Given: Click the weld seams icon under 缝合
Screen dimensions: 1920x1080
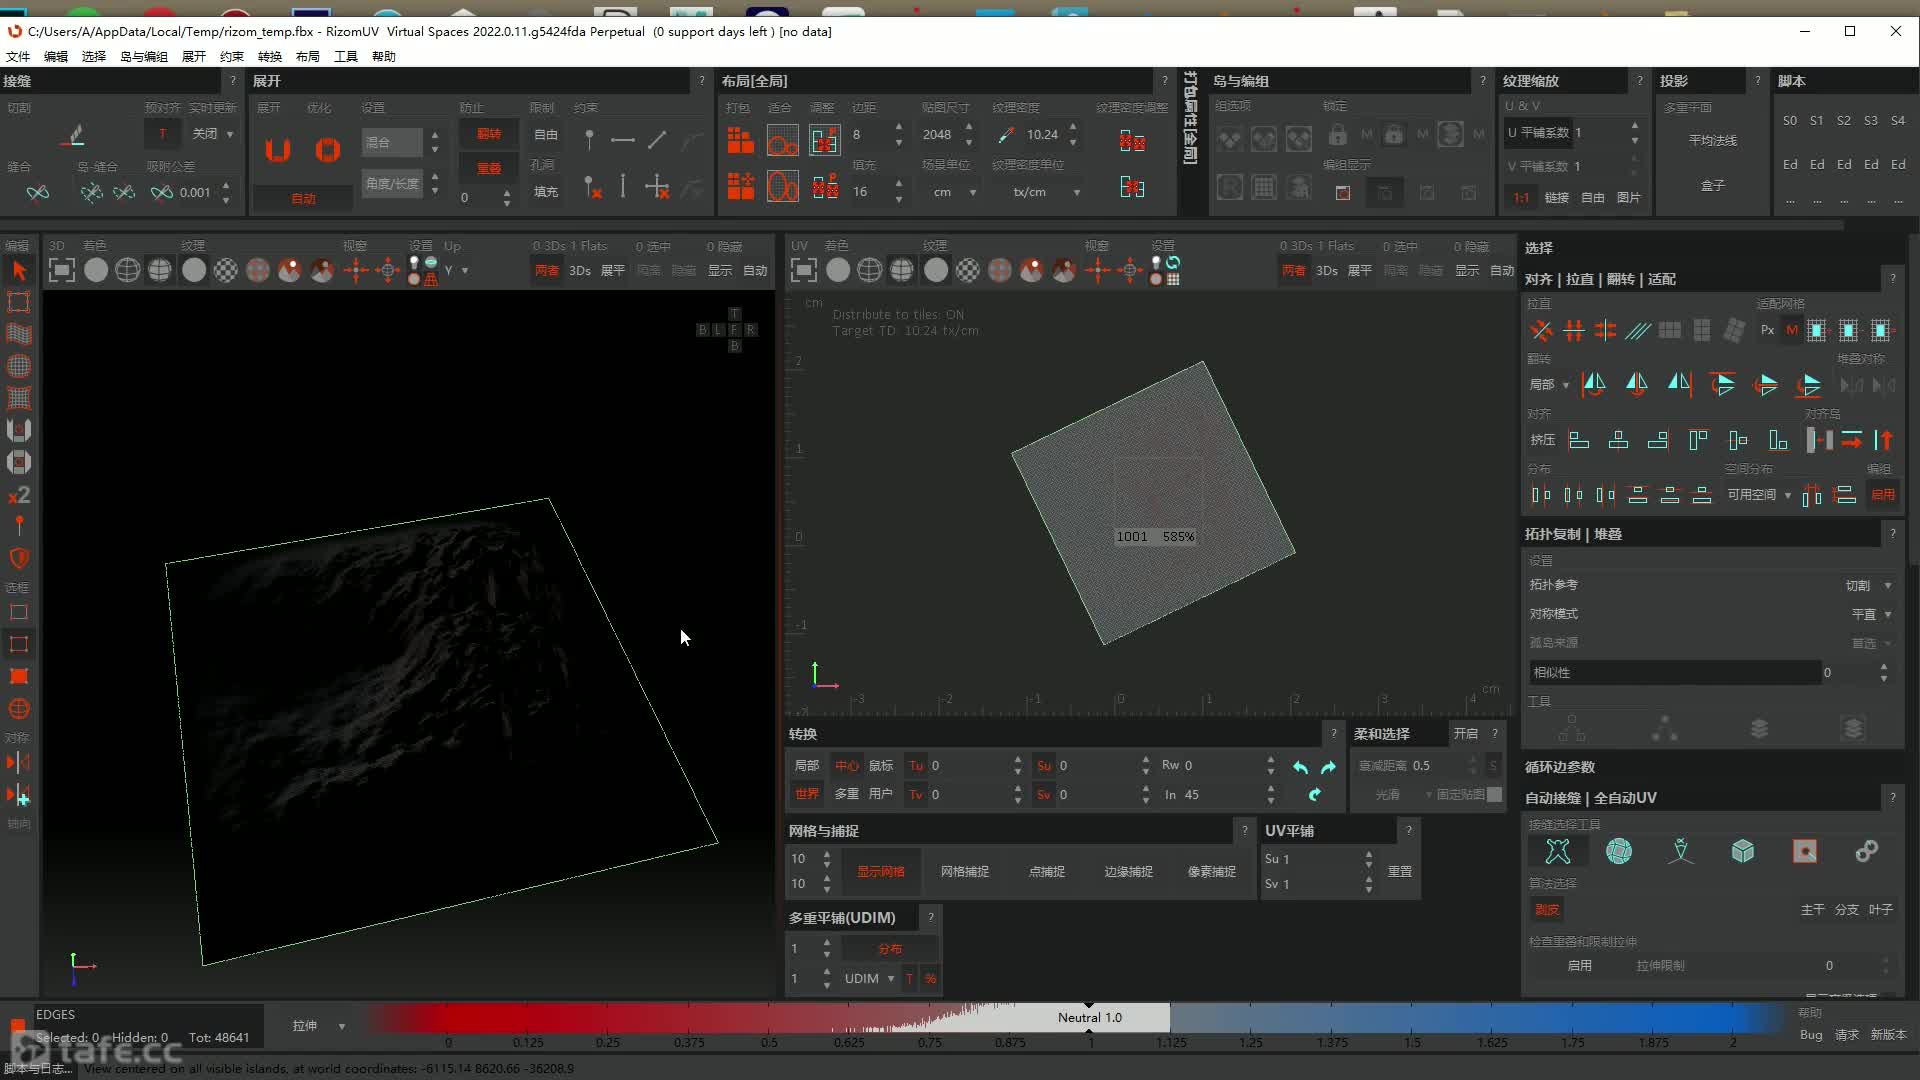Looking at the screenshot, I should click(x=37, y=192).
